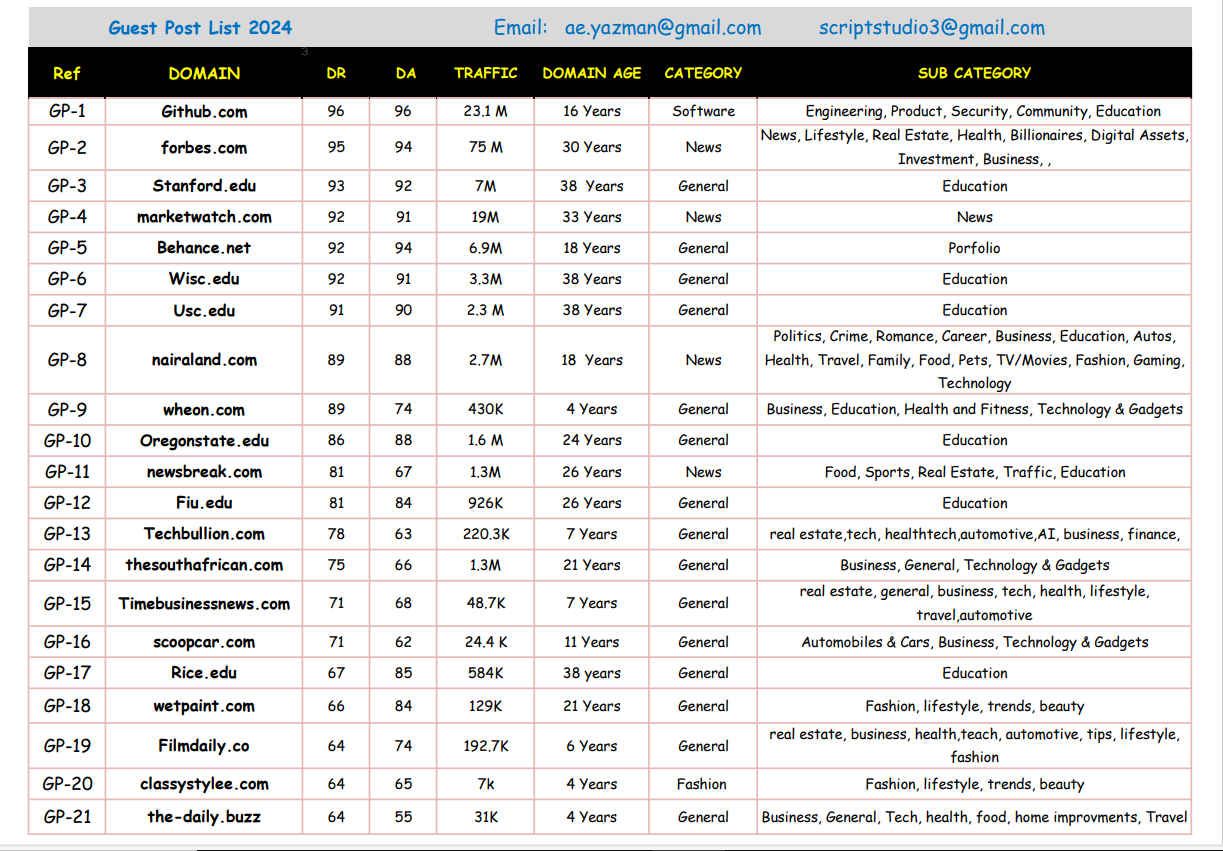Click the Fashion category cell
1223x851 pixels.
point(703,784)
